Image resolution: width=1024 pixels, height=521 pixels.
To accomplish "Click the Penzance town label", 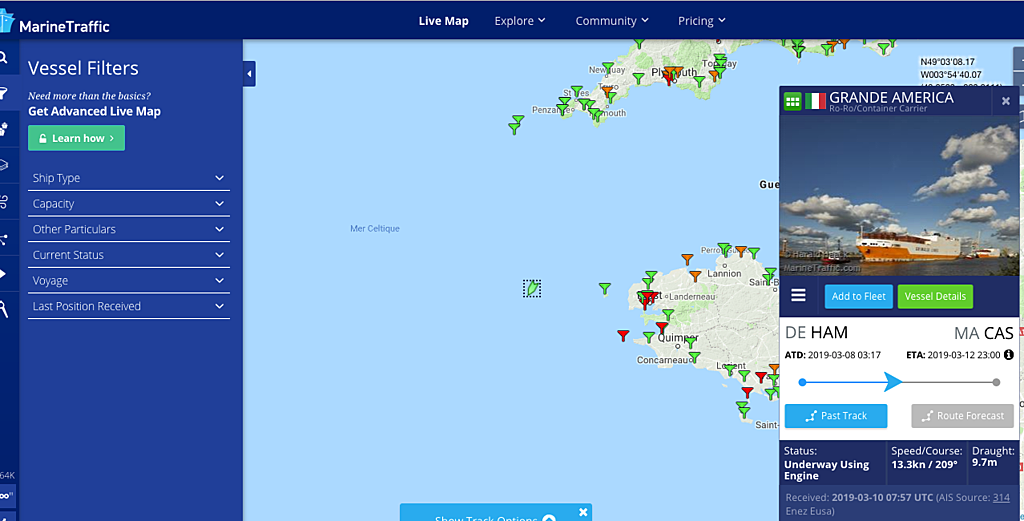I will (551, 110).
